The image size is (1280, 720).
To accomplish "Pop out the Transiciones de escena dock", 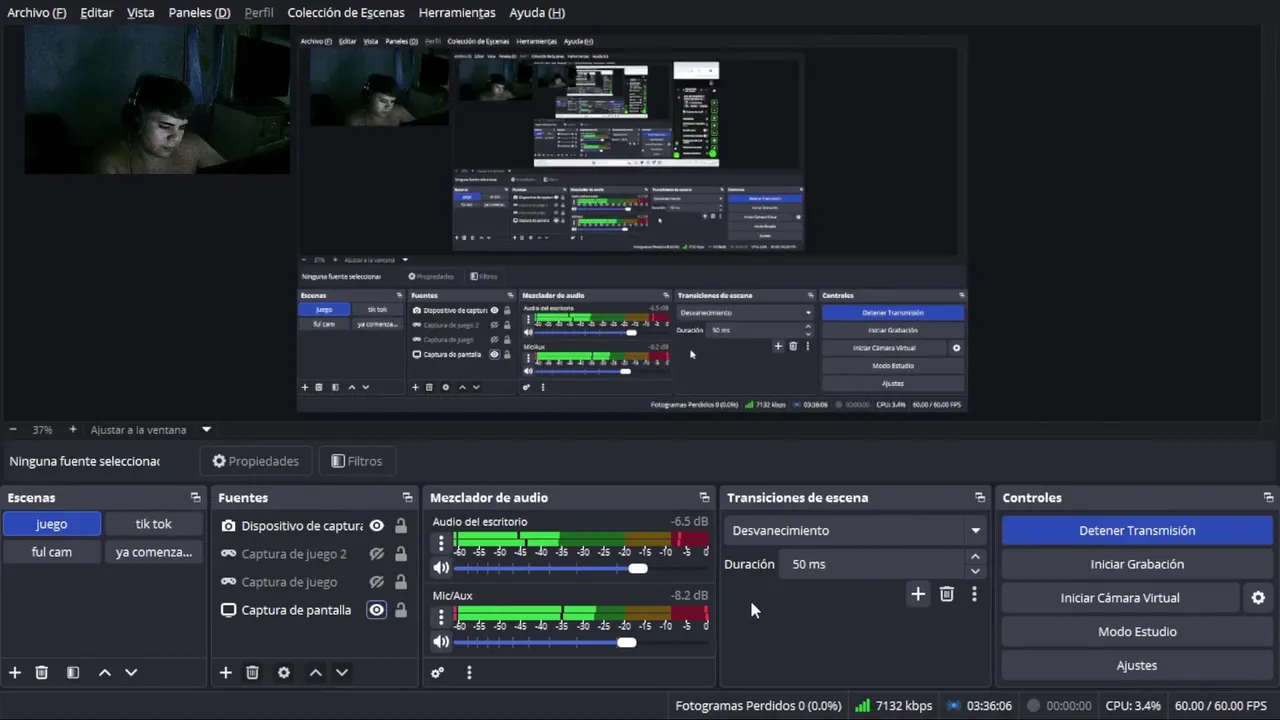I will point(980,498).
